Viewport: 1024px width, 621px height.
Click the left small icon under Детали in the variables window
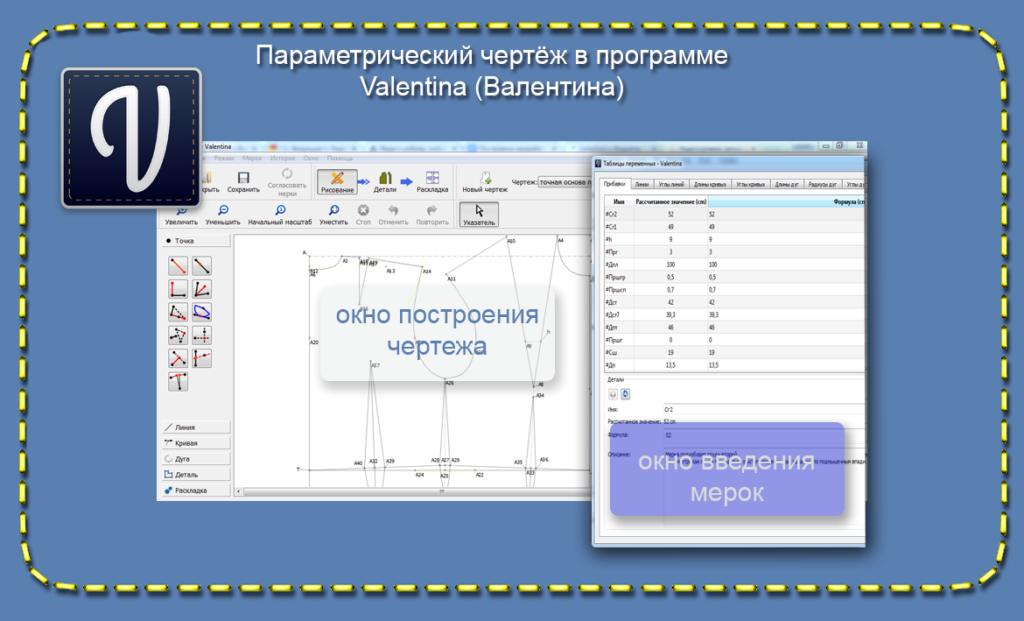[613, 394]
